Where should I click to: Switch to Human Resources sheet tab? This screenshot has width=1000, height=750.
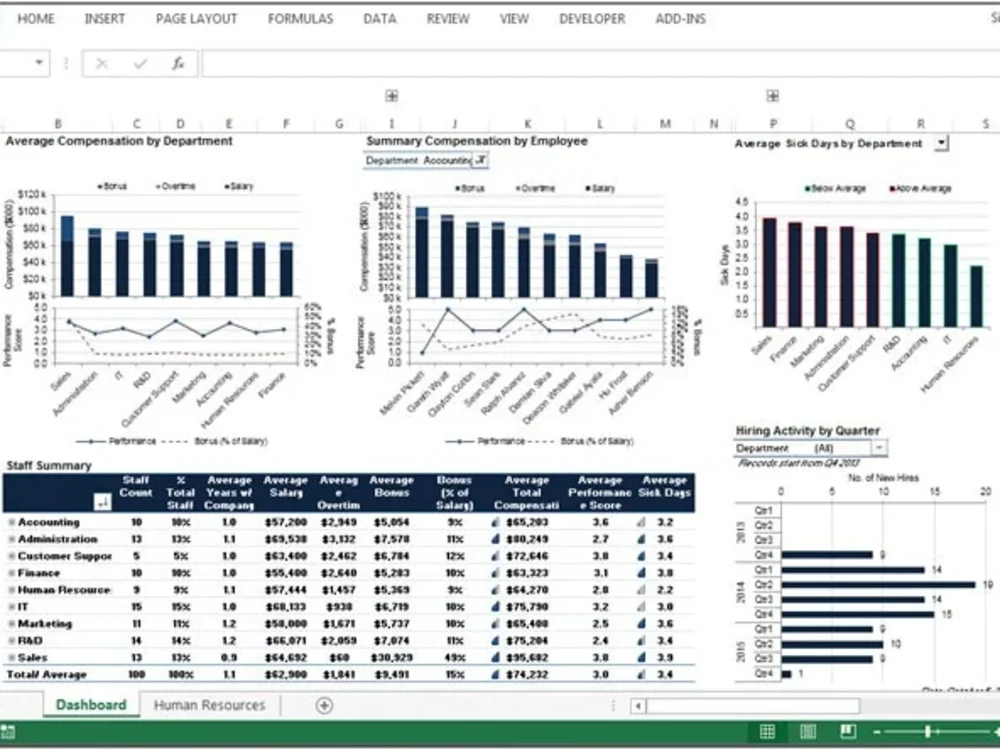[209, 705]
